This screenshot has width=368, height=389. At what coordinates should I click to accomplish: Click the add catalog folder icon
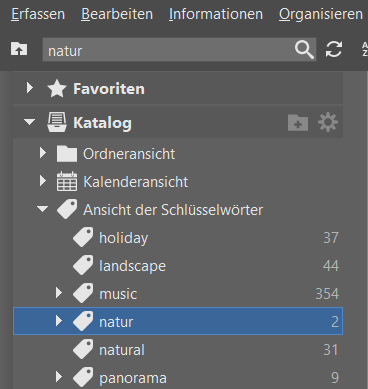(x=298, y=123)
